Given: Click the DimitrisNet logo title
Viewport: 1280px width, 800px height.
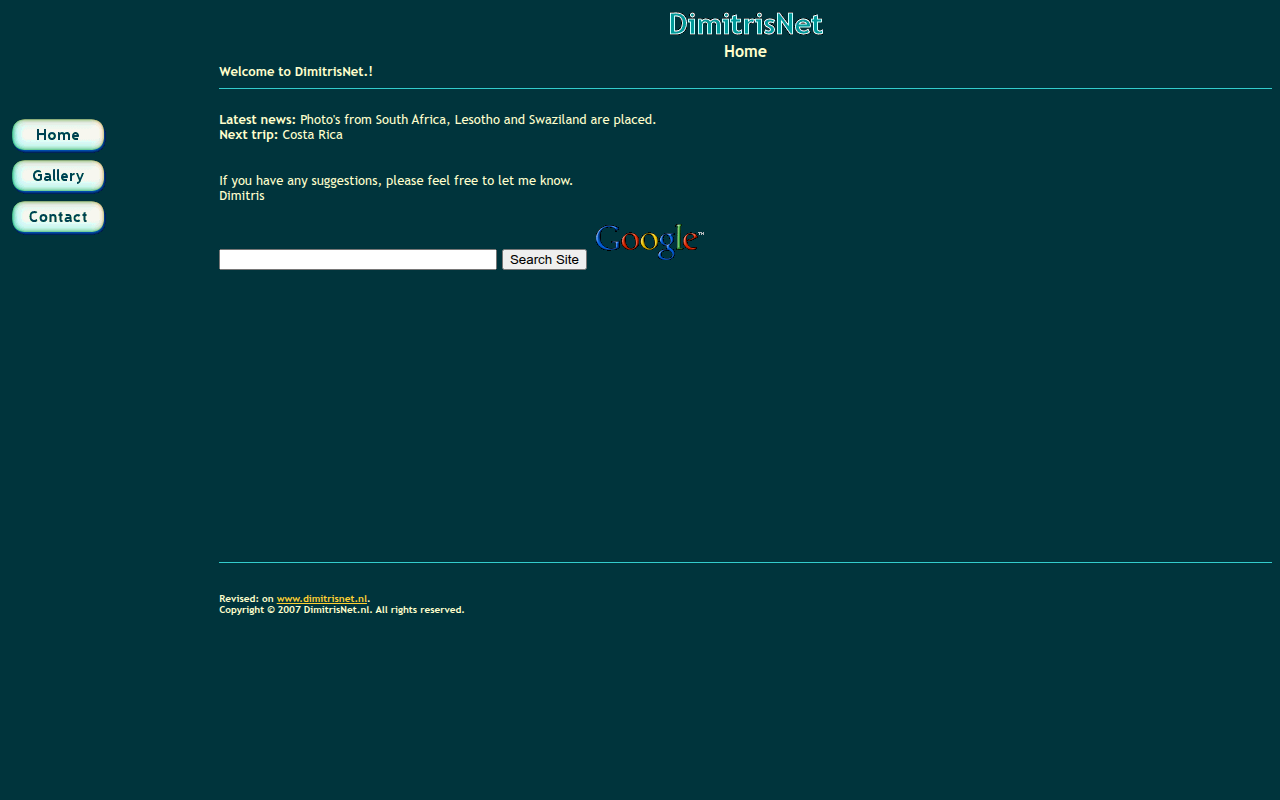Looking at the screenshot, I should [746, 23].
